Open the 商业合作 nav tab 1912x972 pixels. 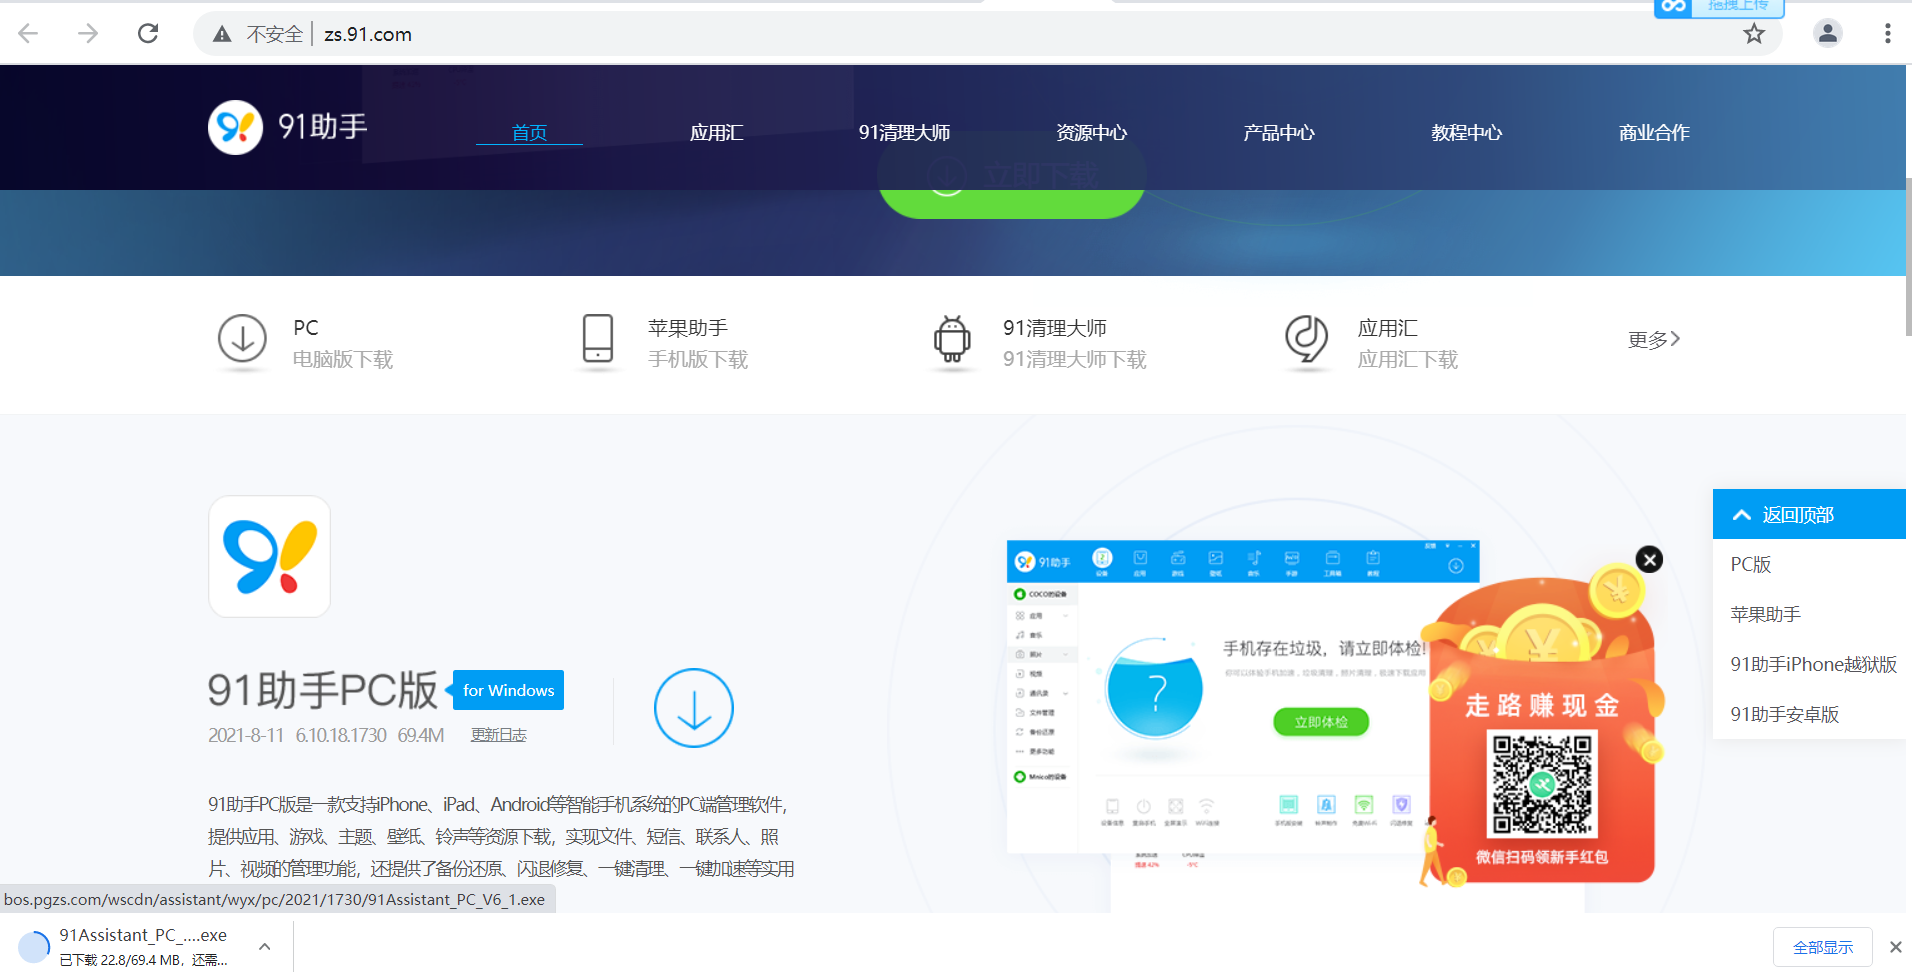tap(1654, 132)
